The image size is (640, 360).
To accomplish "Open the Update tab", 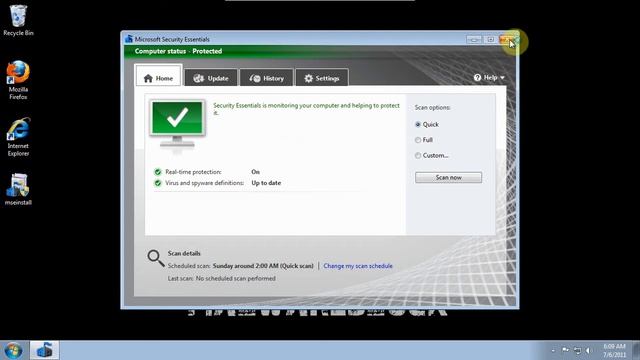I will point(211,78).
